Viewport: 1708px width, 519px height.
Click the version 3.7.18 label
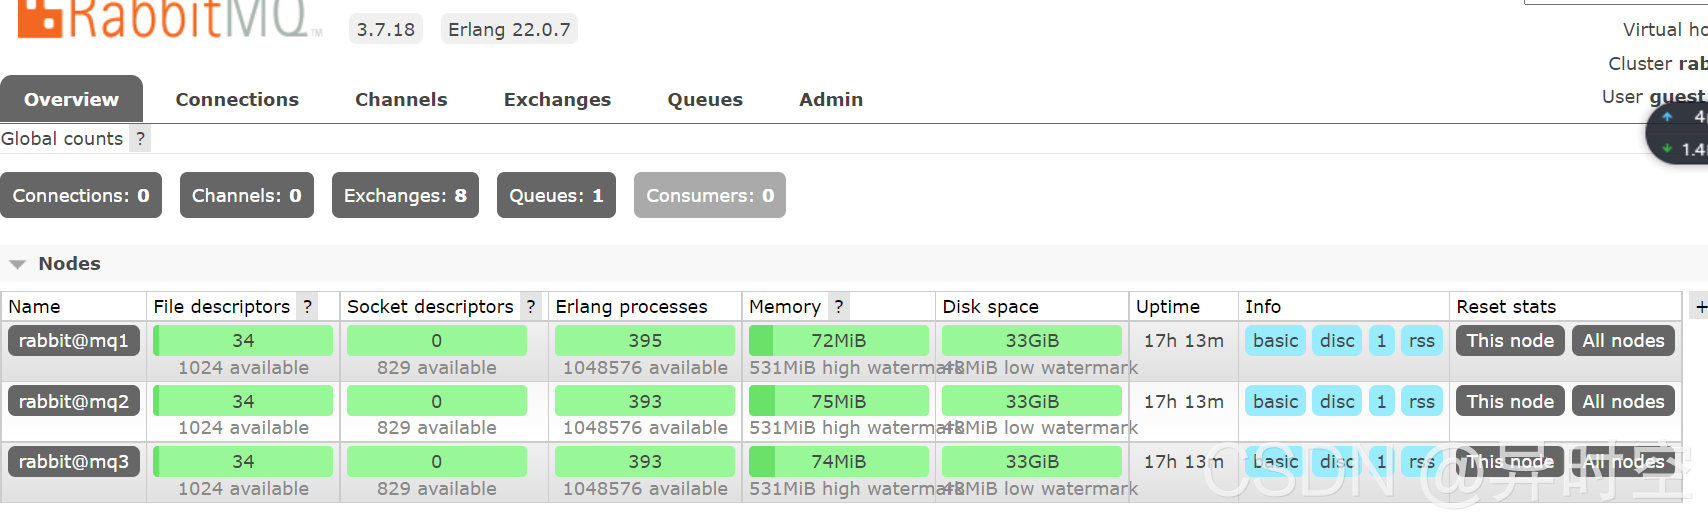(x=386, y=29)
